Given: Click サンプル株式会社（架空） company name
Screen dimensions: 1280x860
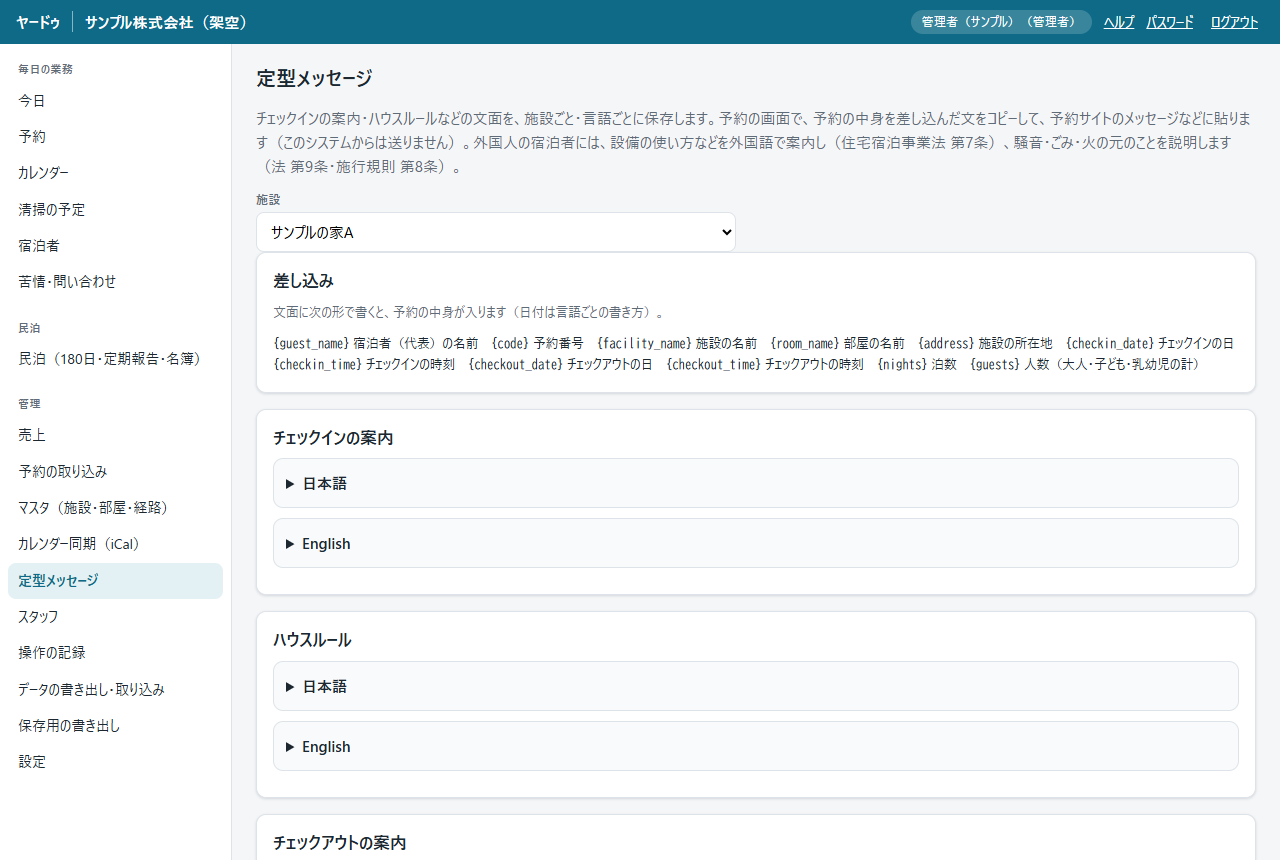Looking at the screenshot, I should (166, 22).
